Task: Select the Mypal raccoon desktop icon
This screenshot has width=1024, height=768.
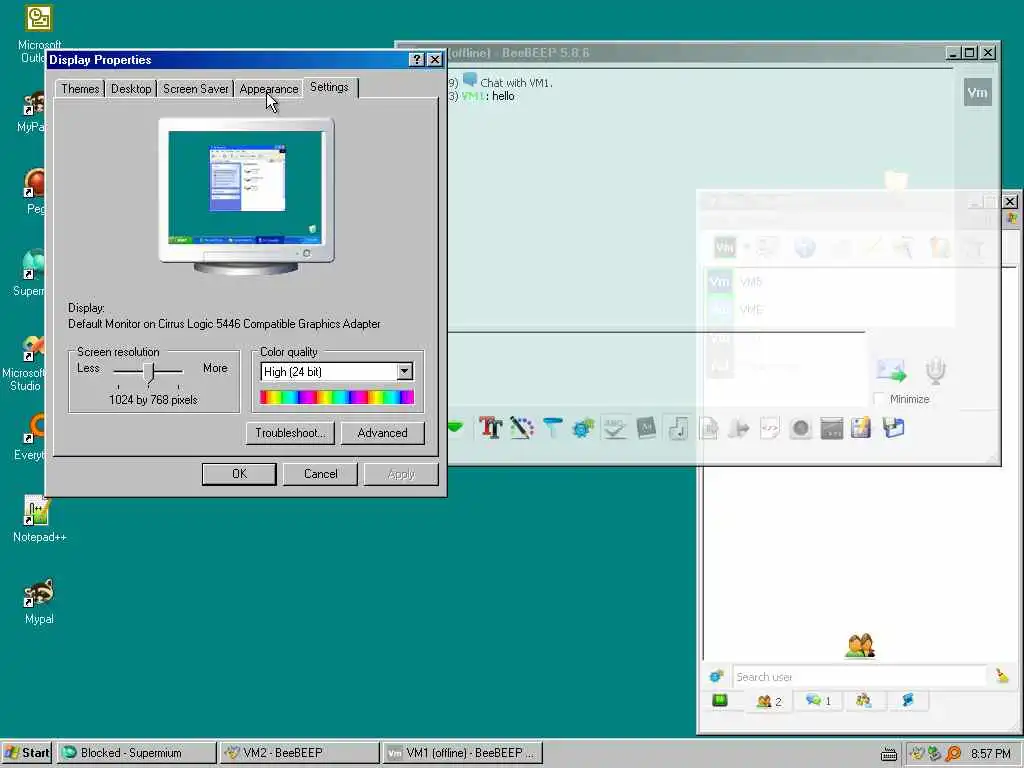Action: [39, 601]
